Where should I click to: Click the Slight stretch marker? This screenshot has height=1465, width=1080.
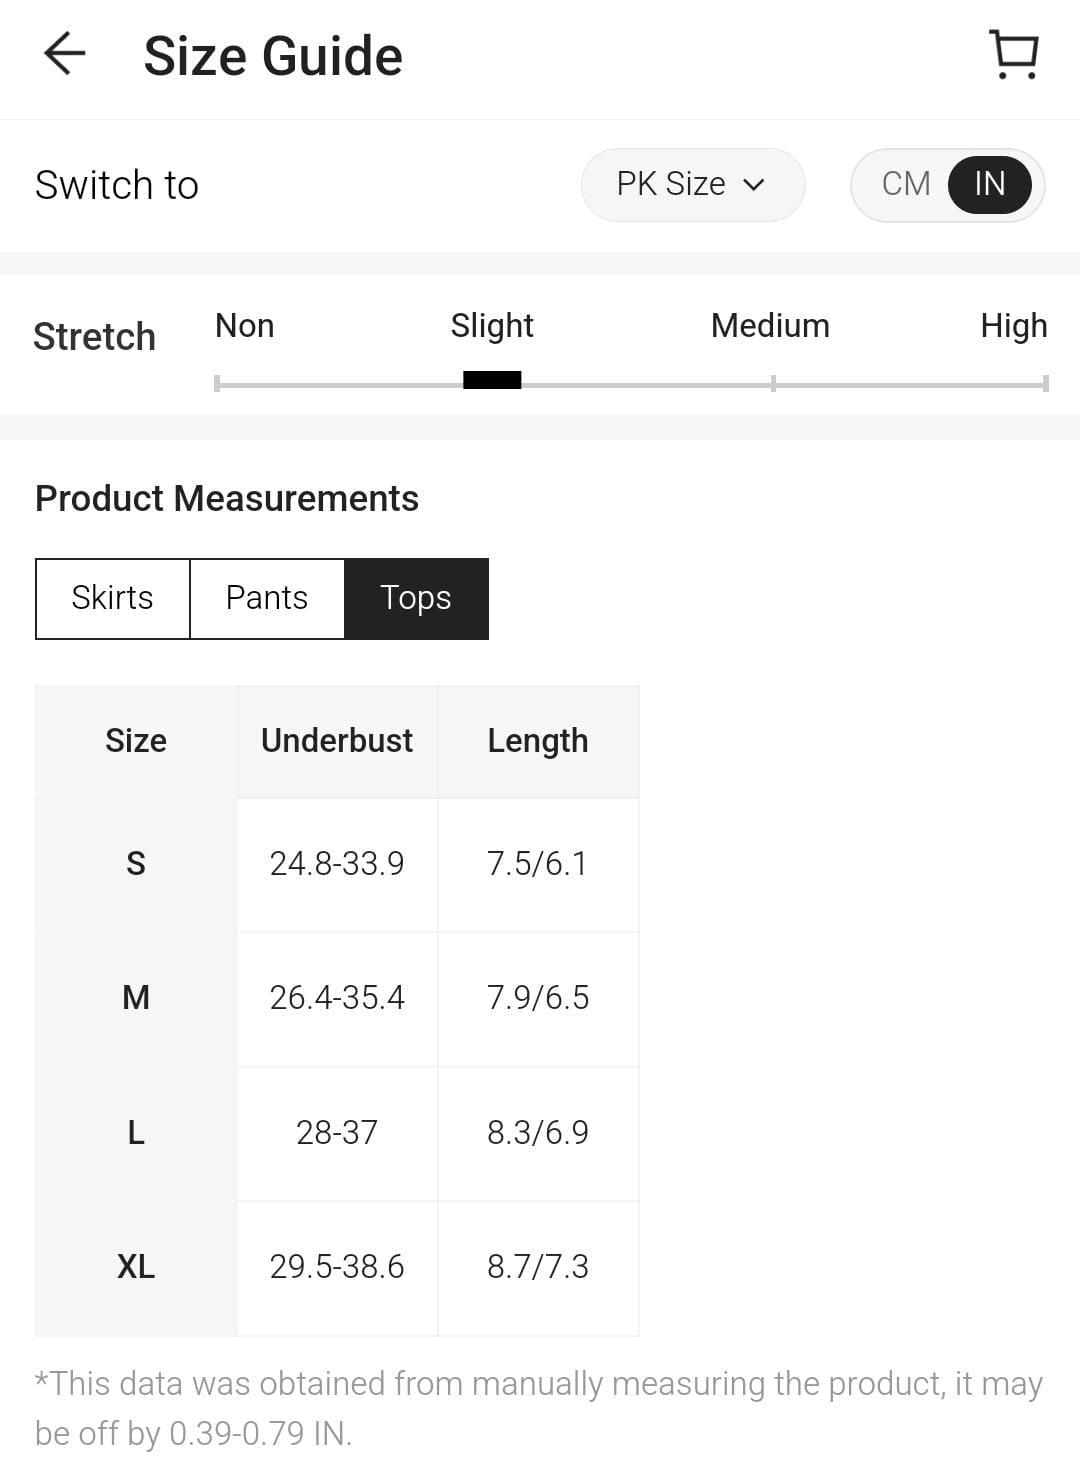coord(492,380)
